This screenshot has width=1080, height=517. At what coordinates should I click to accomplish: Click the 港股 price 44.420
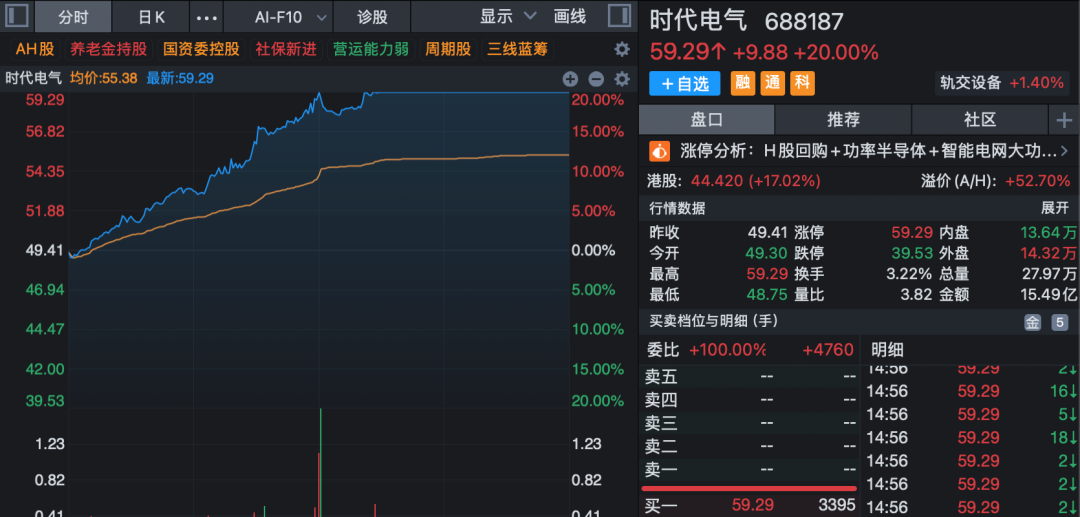(x=718, y=181)
